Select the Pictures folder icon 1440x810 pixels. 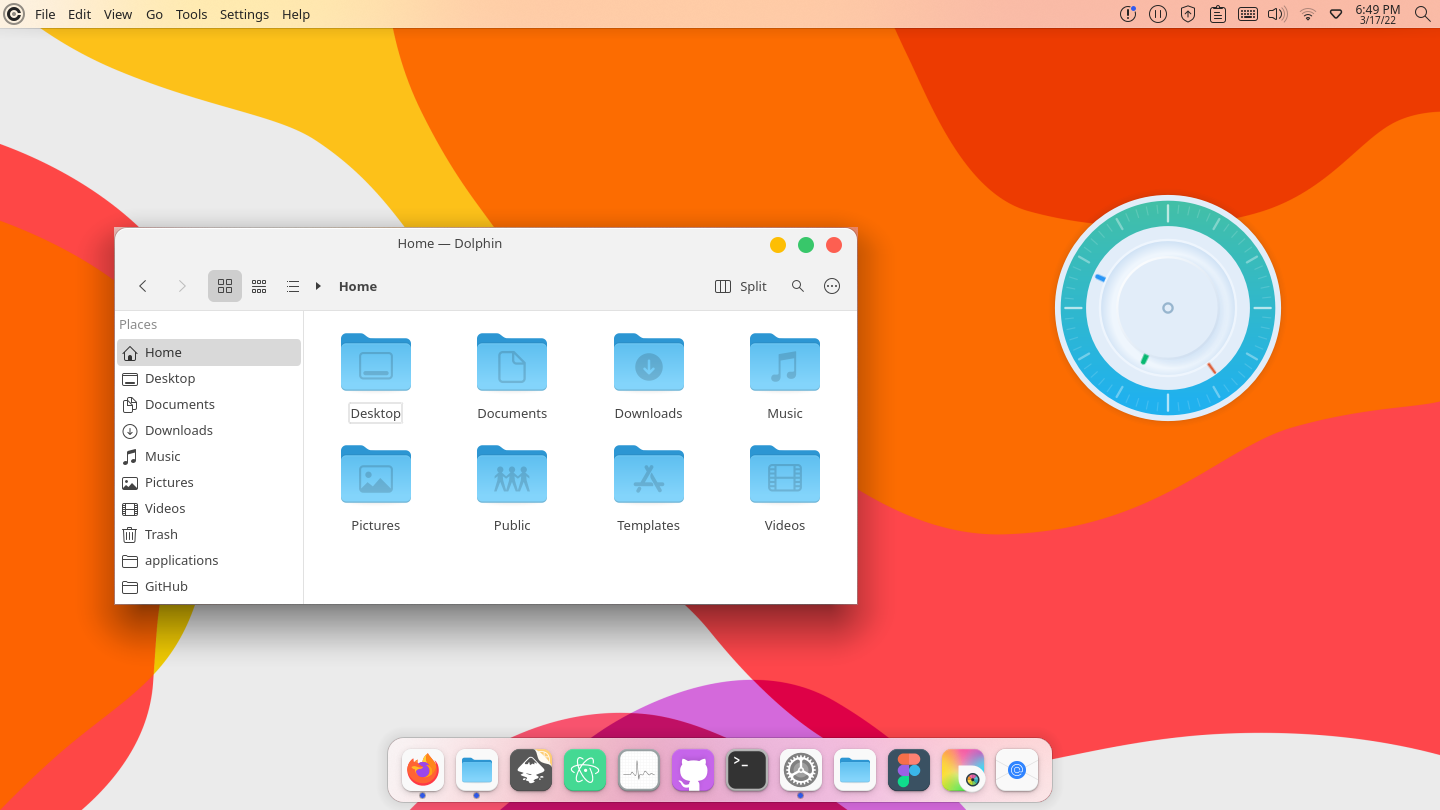(376, 474)
